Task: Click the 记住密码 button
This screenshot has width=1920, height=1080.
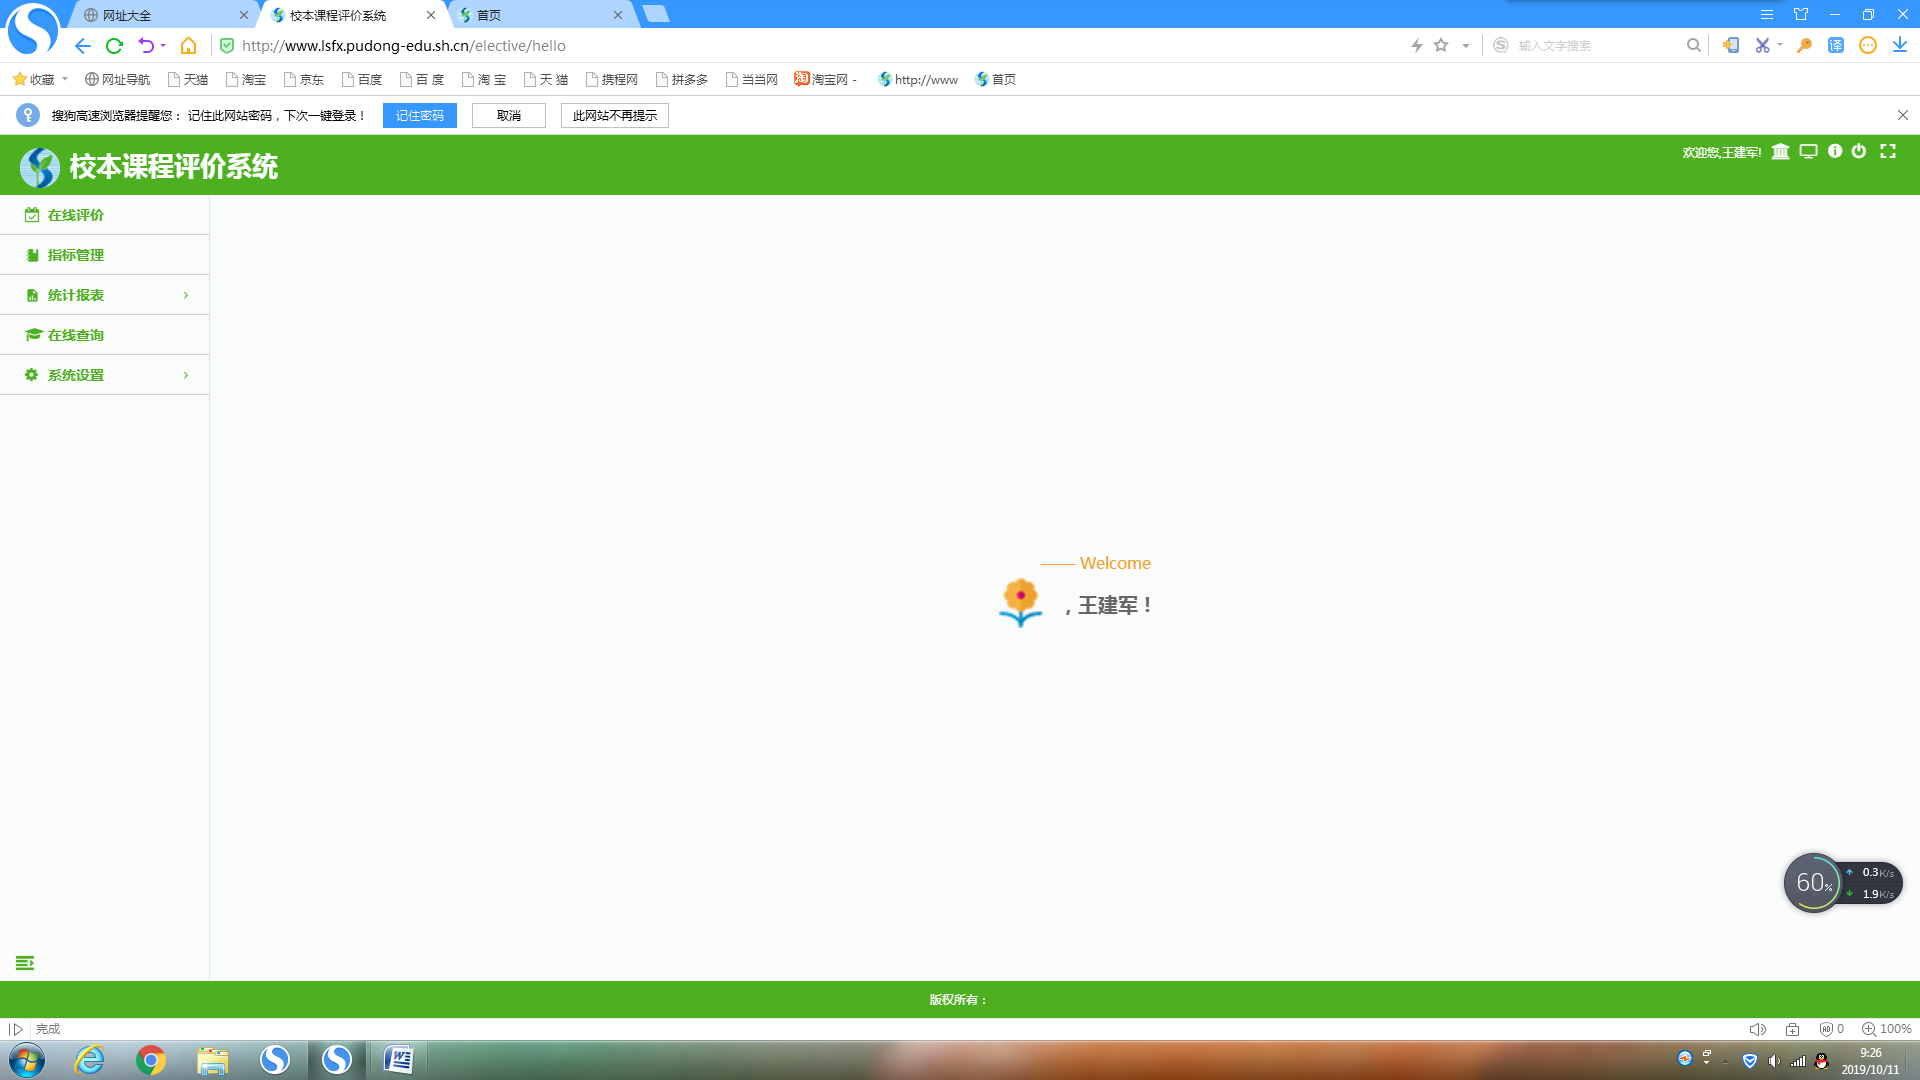Action: coord(419,116)
